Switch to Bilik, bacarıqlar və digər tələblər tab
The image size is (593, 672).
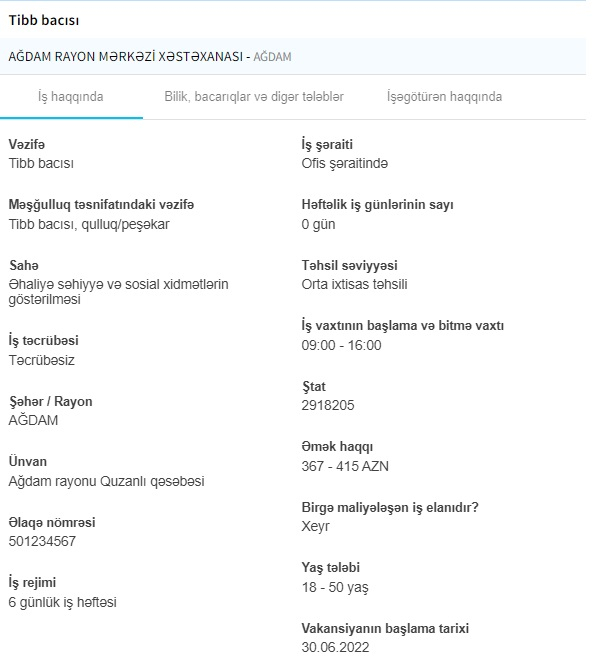coord(254,97)
